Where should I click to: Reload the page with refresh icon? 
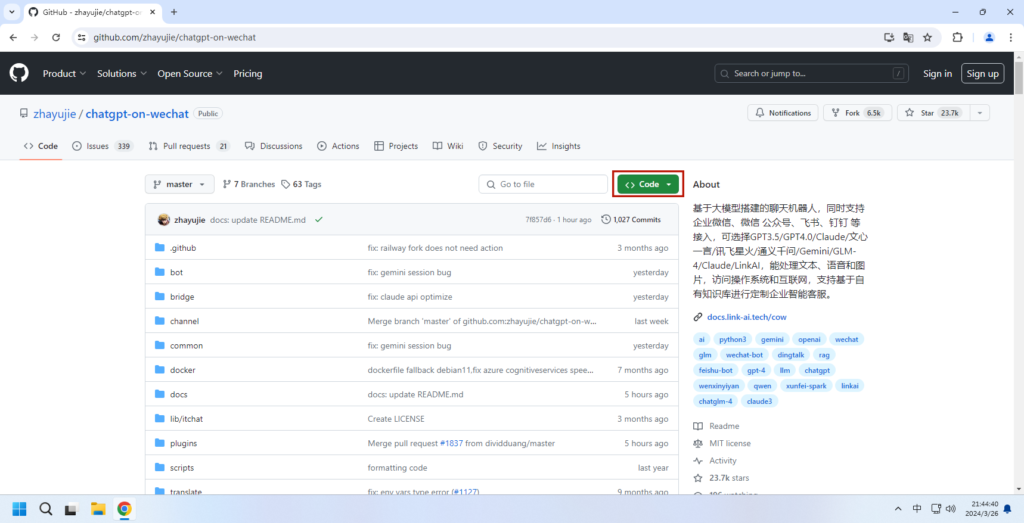coord(56,38)
